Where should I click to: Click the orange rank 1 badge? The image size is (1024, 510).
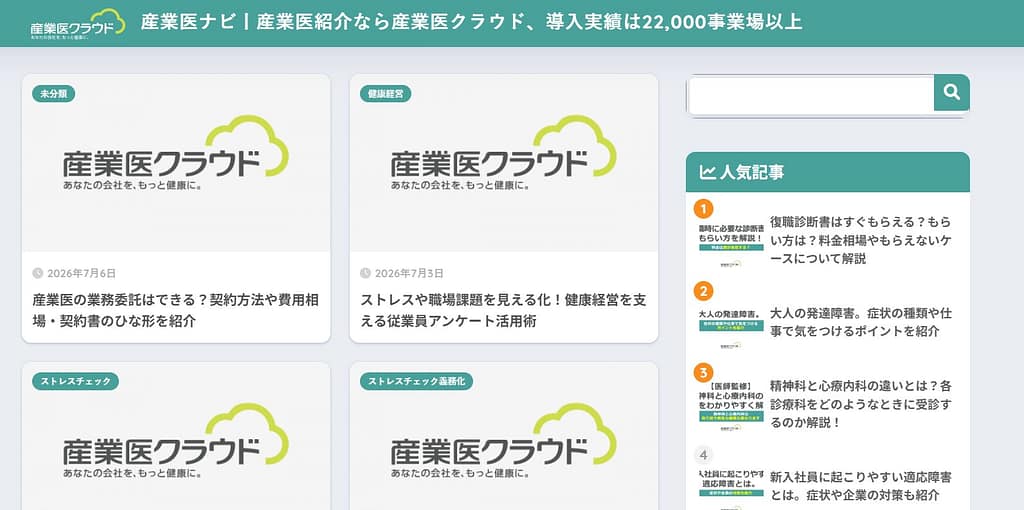click(703, 209)
